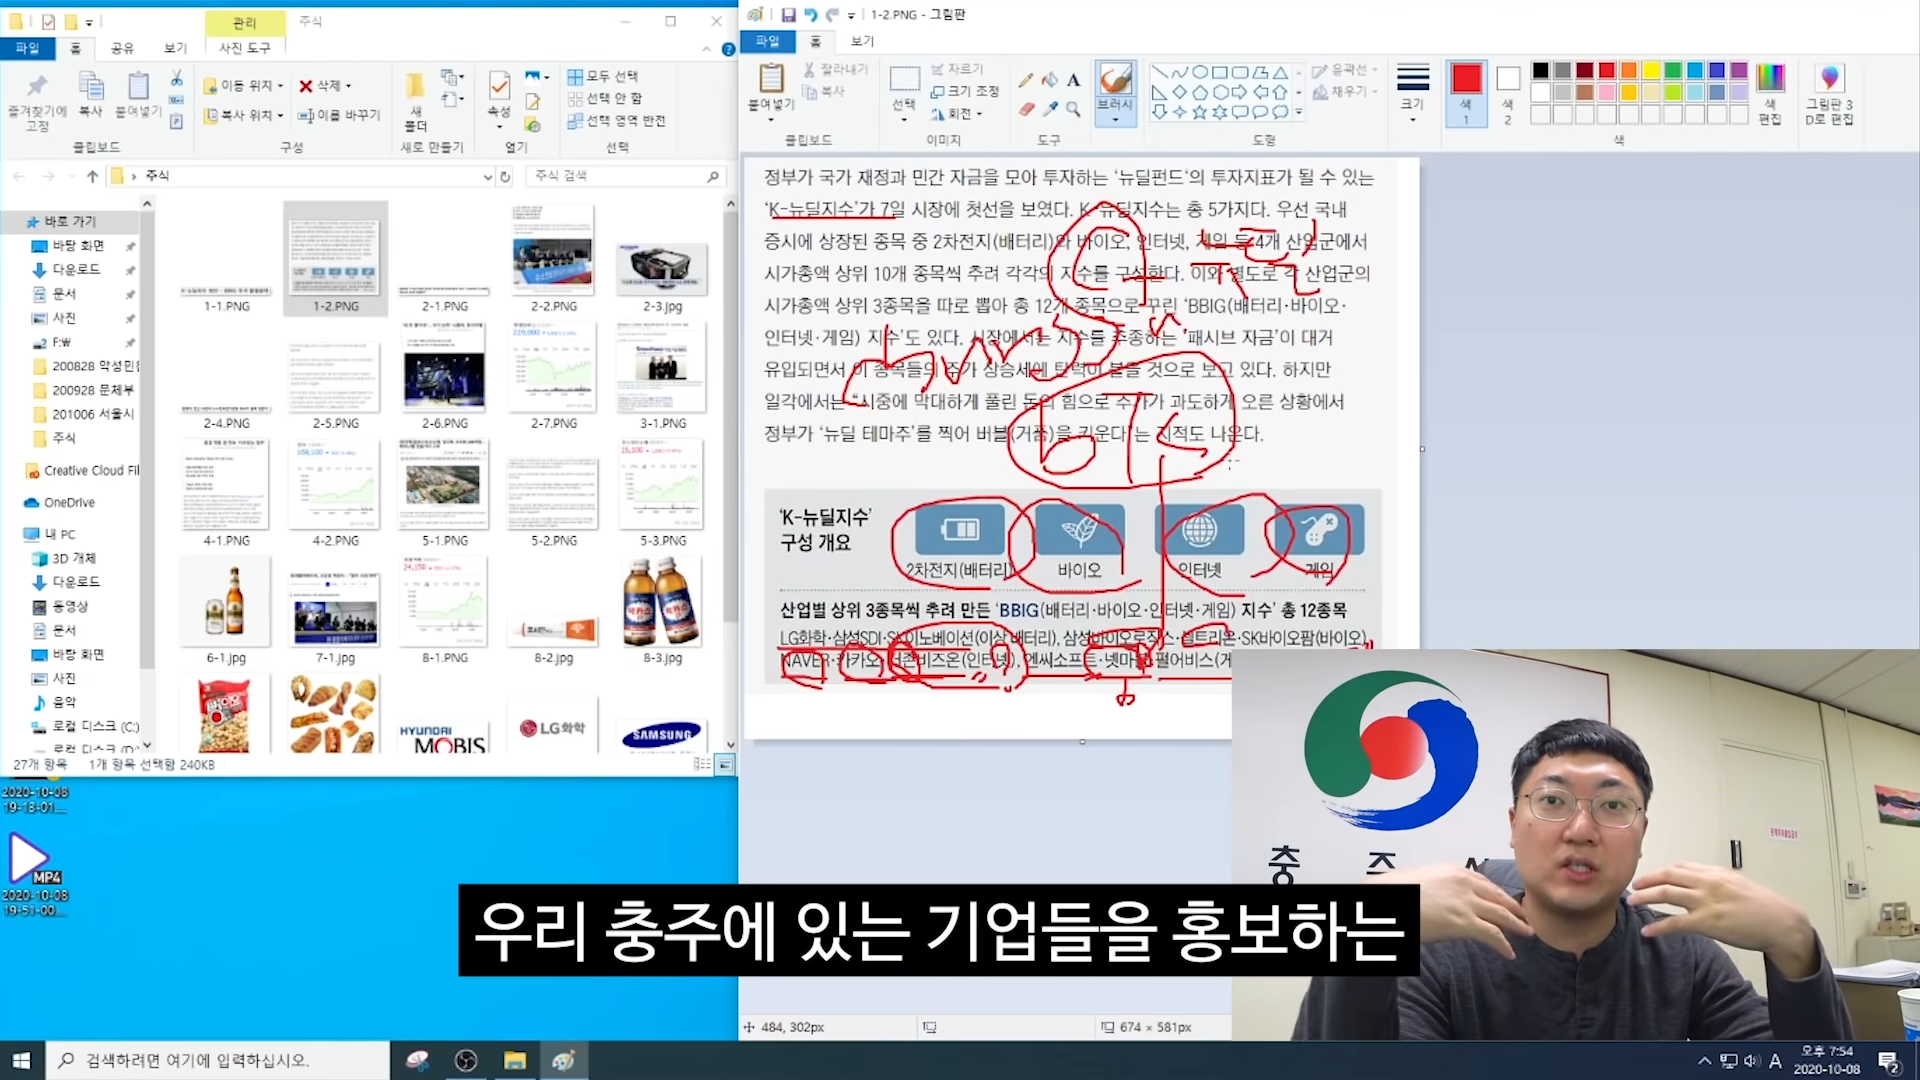The width and height of the screenshot is (1920, 1080).
Task: Click the Refresh icon beside address bar
Action: pyautogui.click(x=506, y=176)
